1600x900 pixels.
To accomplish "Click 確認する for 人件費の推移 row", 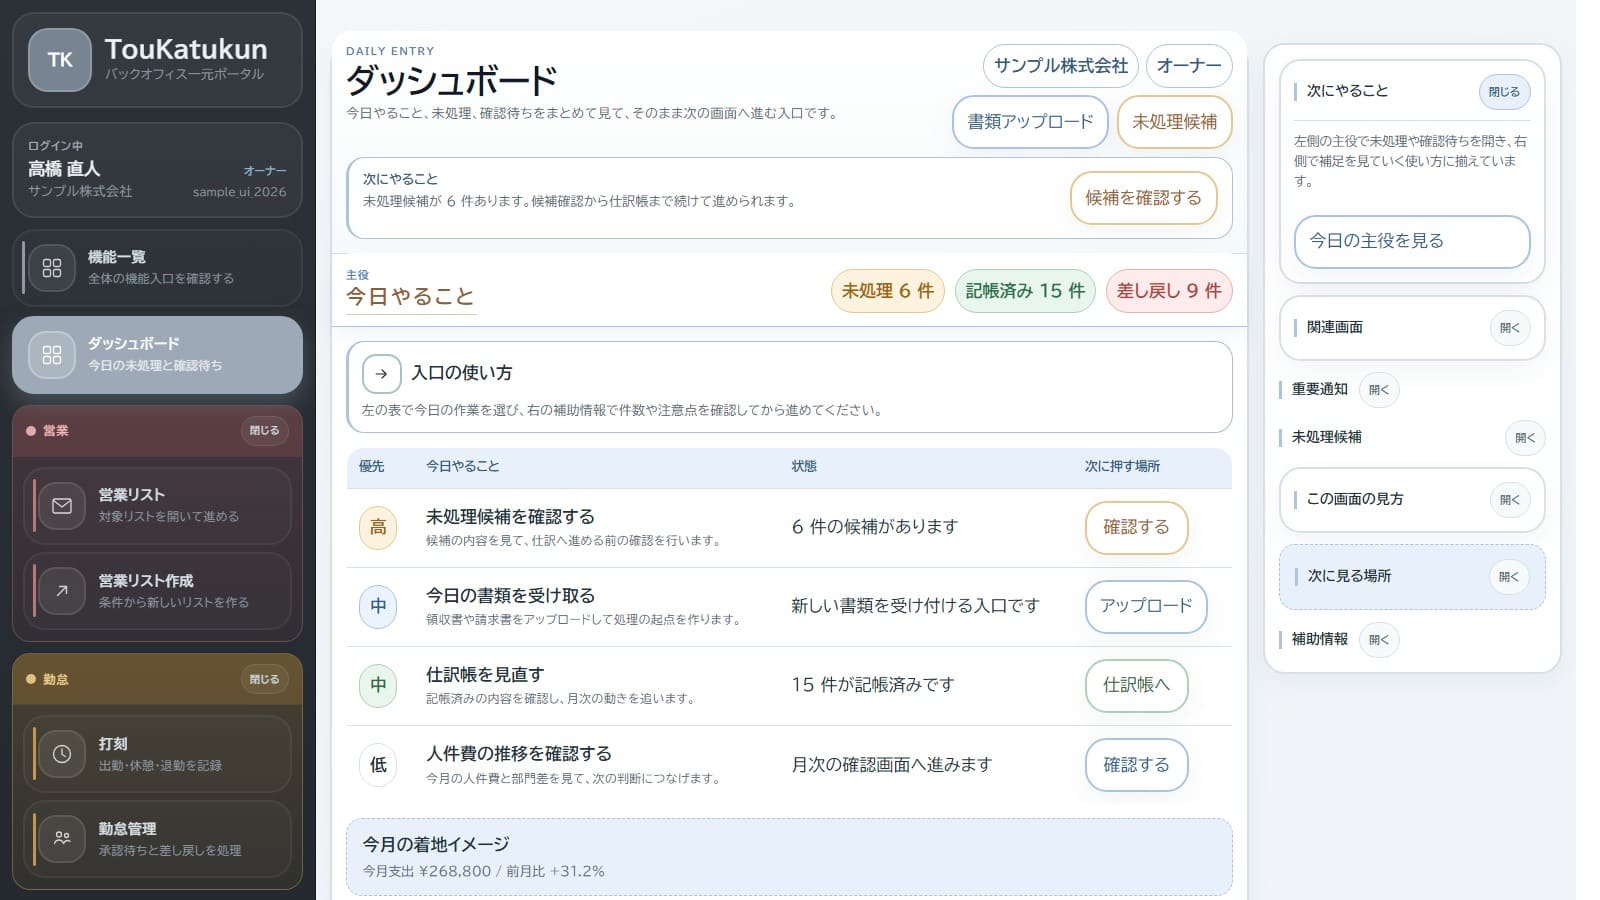I will point(1136,765).
